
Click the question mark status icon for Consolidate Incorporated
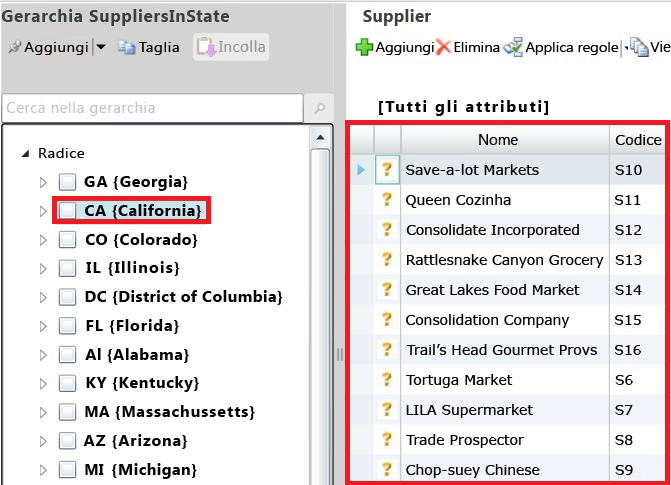click(x=387, y=229)
